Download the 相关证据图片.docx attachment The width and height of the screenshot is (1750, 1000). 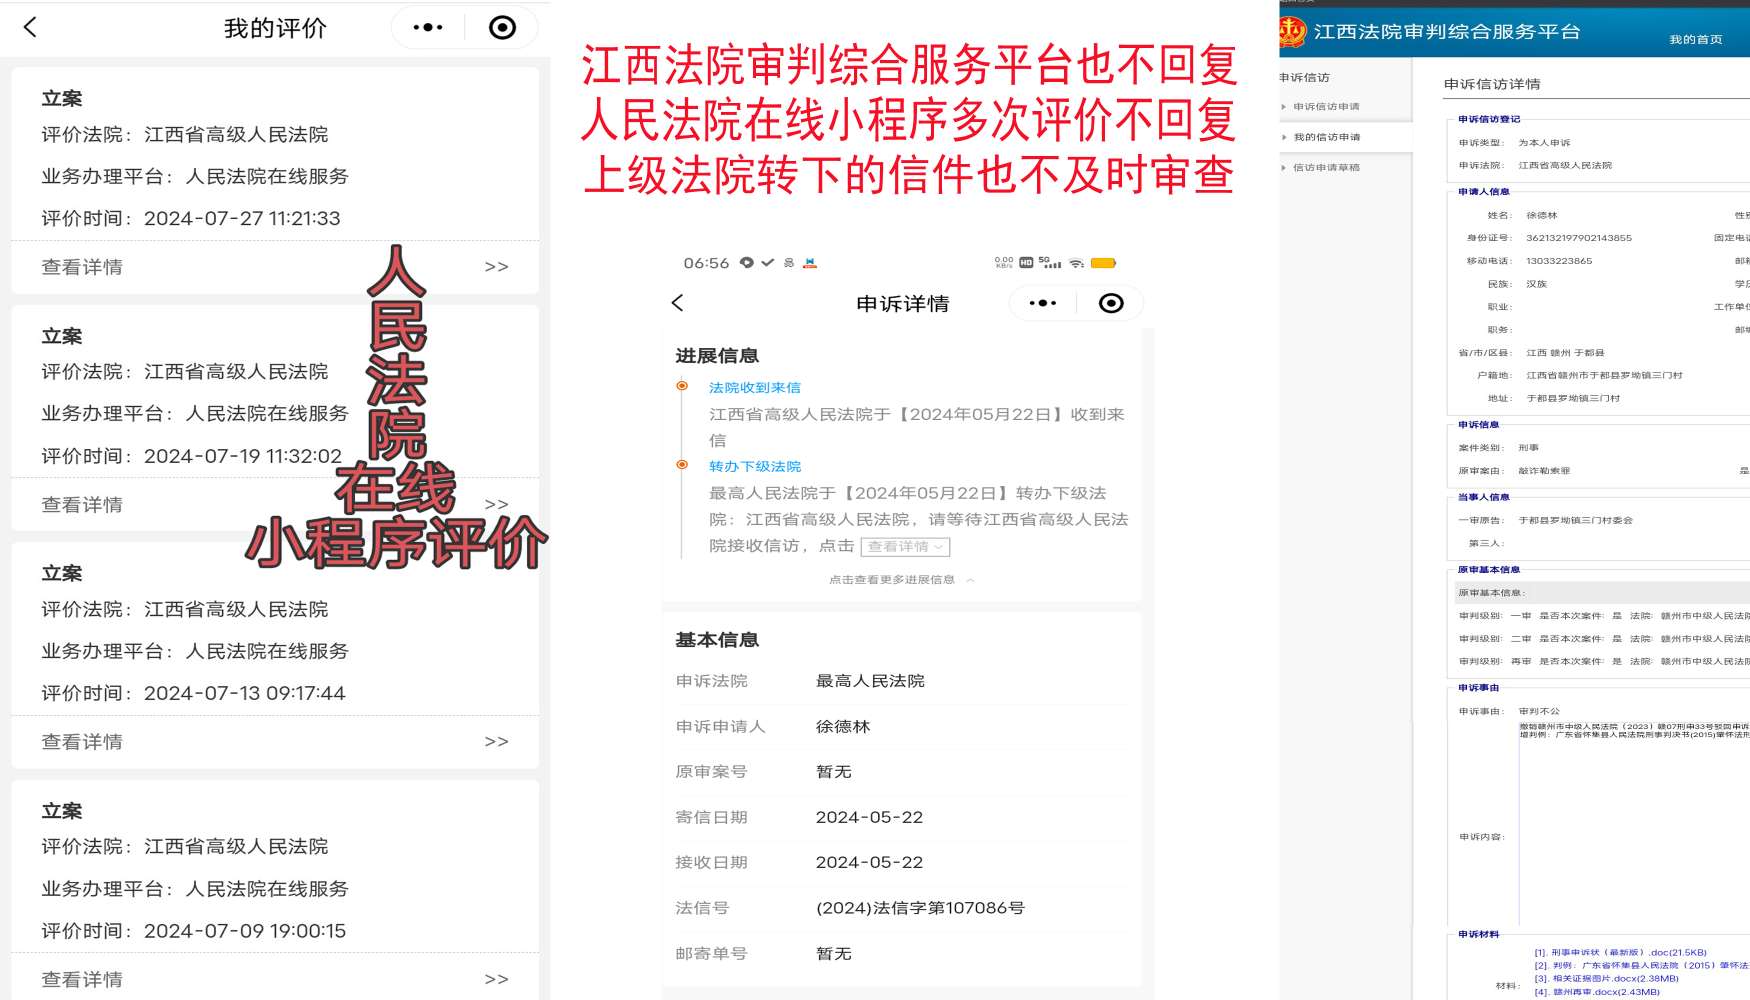(x=1614, y=979)
